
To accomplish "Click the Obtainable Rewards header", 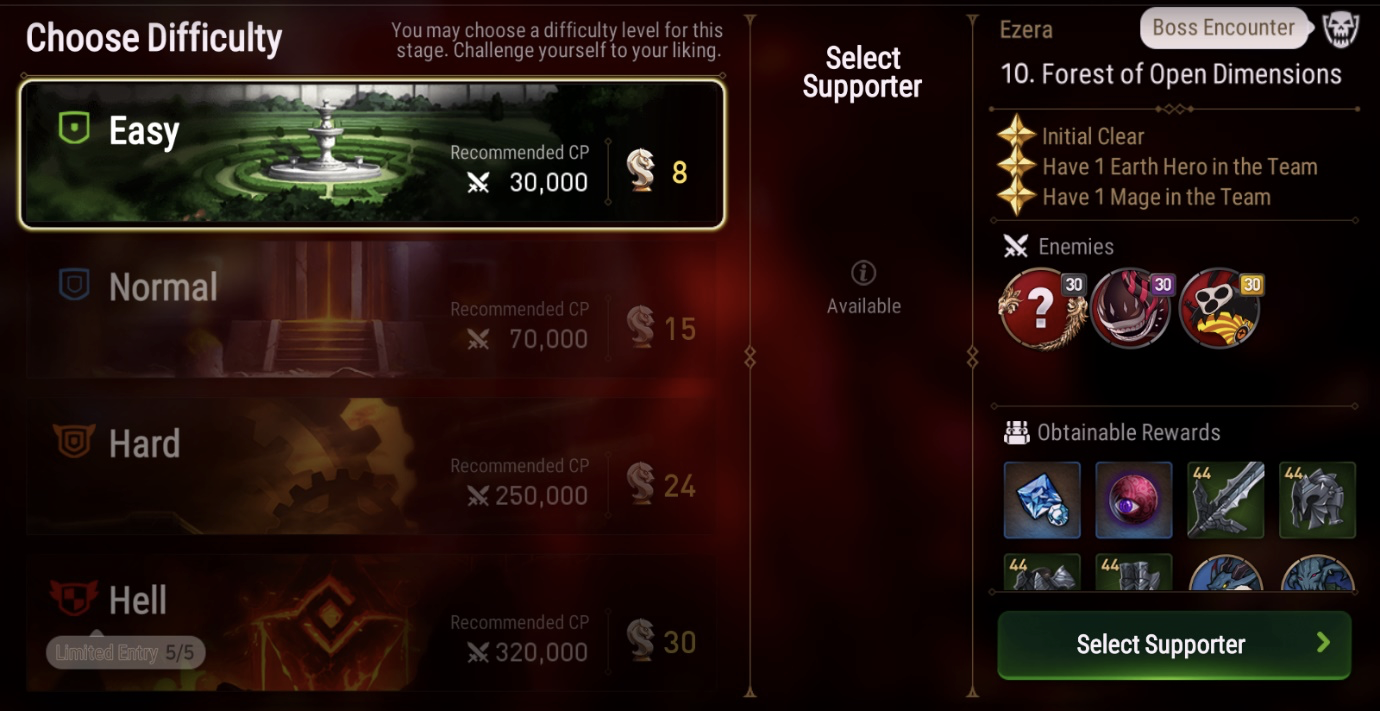I will tap(1113, 432).
